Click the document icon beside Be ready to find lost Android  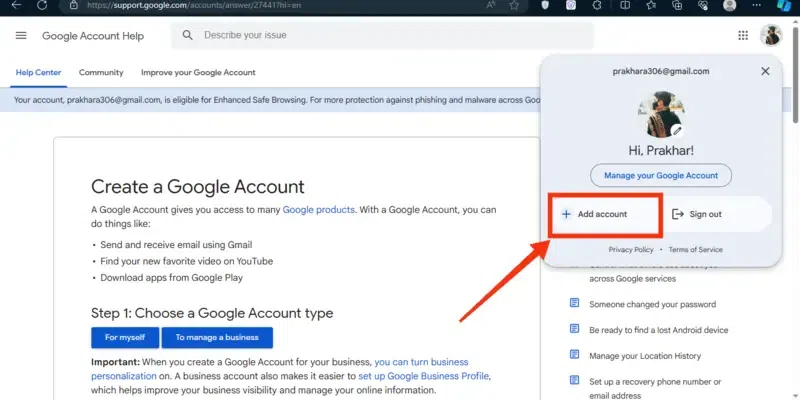coord(574,329)
